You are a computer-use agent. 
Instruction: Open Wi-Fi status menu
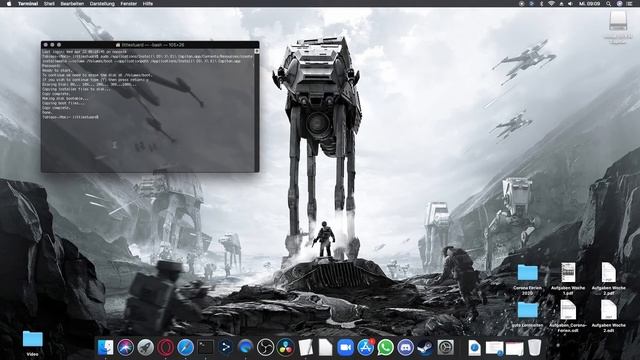(x=551, y=4)
